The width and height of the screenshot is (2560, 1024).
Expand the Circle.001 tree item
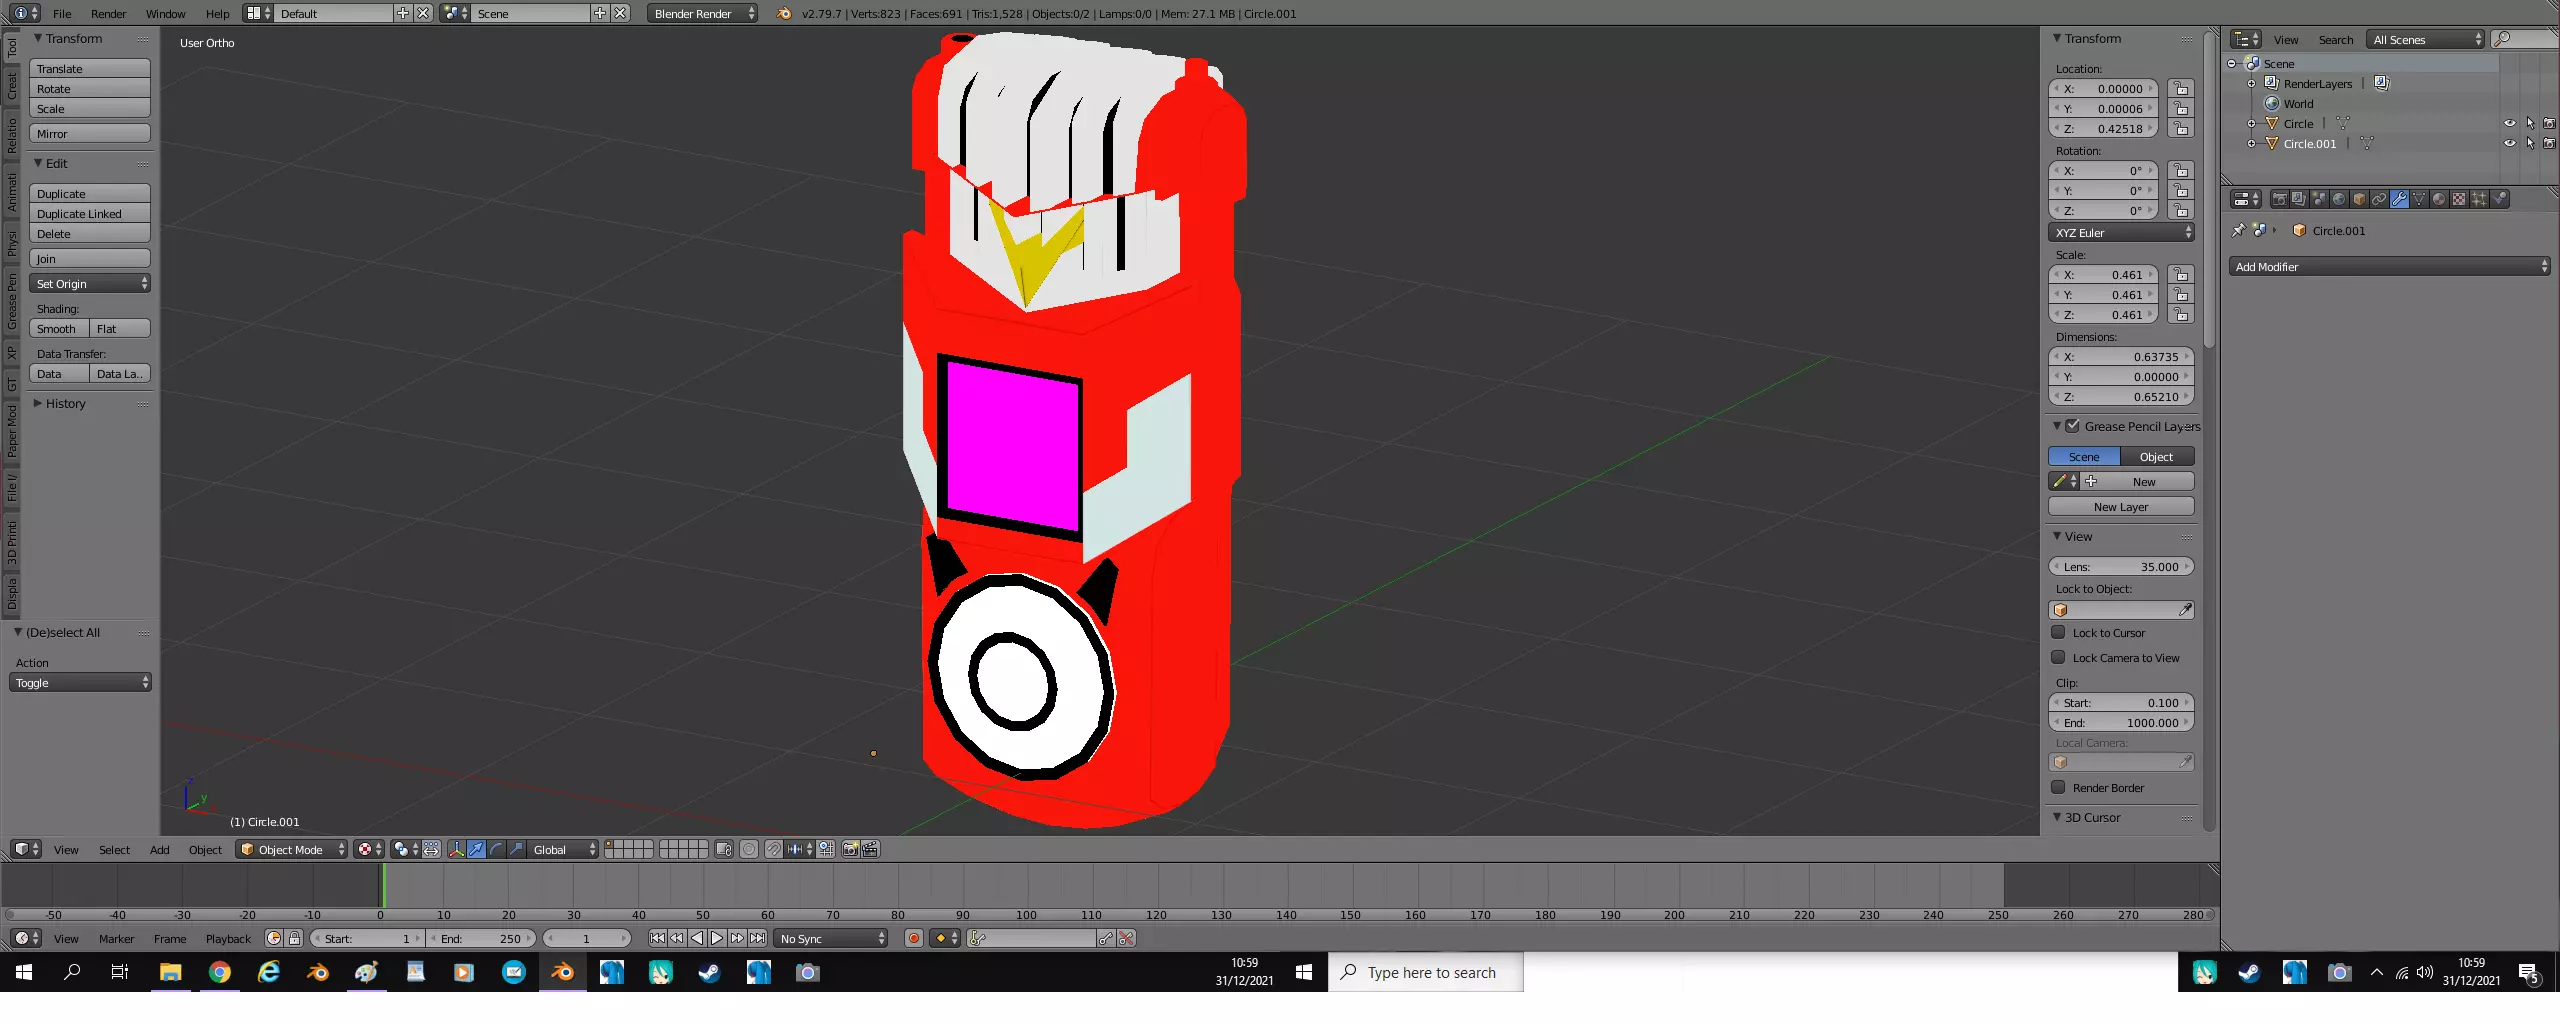point(2252,144)
